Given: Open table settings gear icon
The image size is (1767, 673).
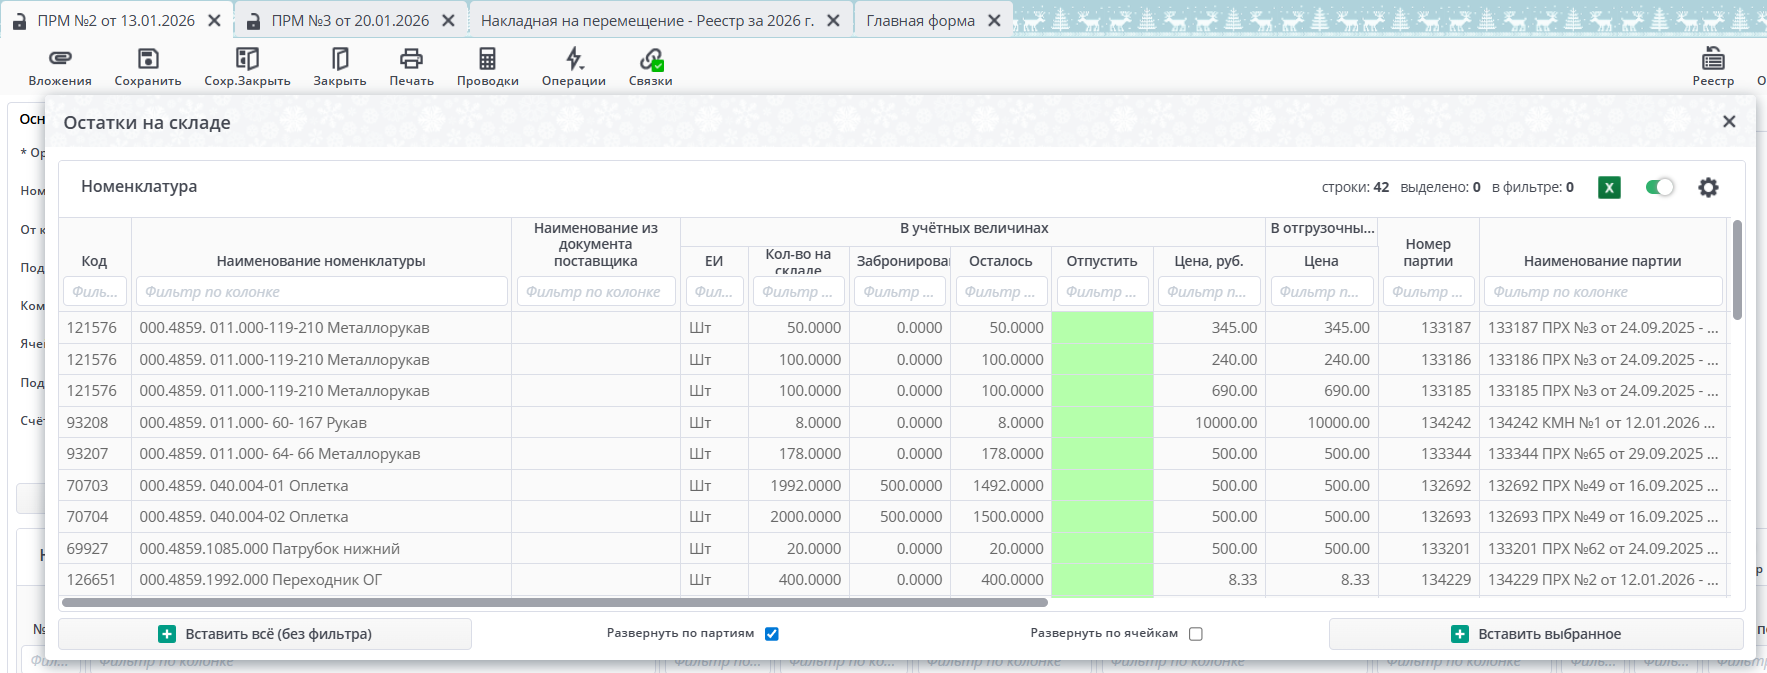Looking at the screenshot, I should 1708,187.
